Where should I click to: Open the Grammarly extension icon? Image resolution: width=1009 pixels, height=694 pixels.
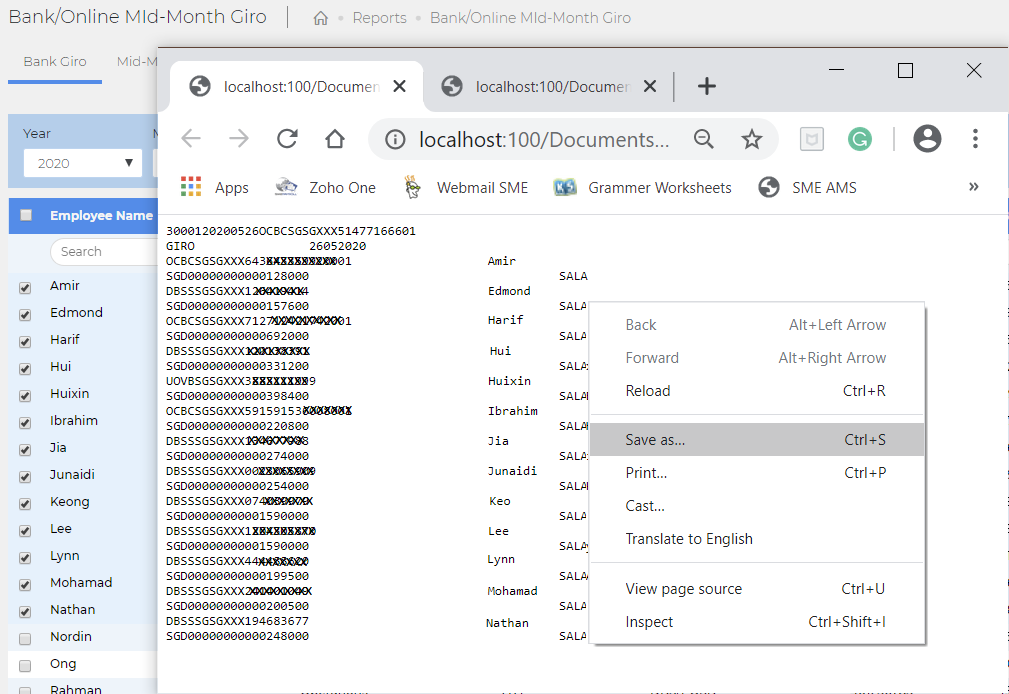click(x=860, y=139)
